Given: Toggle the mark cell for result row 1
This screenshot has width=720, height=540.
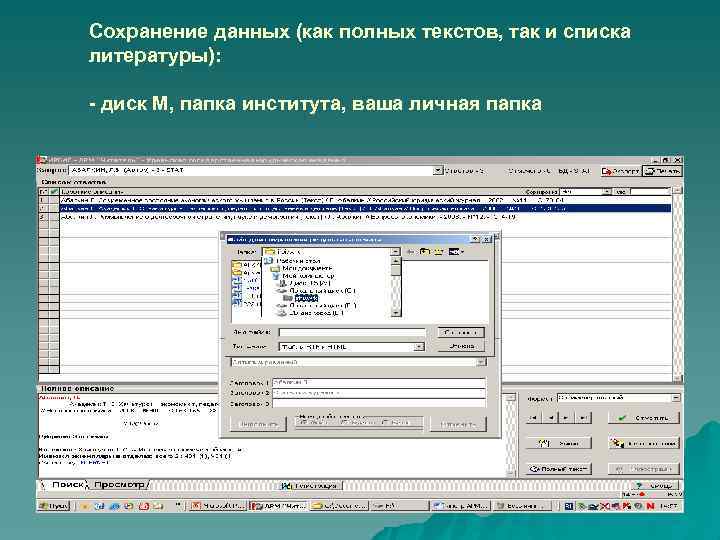Looking at the screenshot, I should coord(54,200).
